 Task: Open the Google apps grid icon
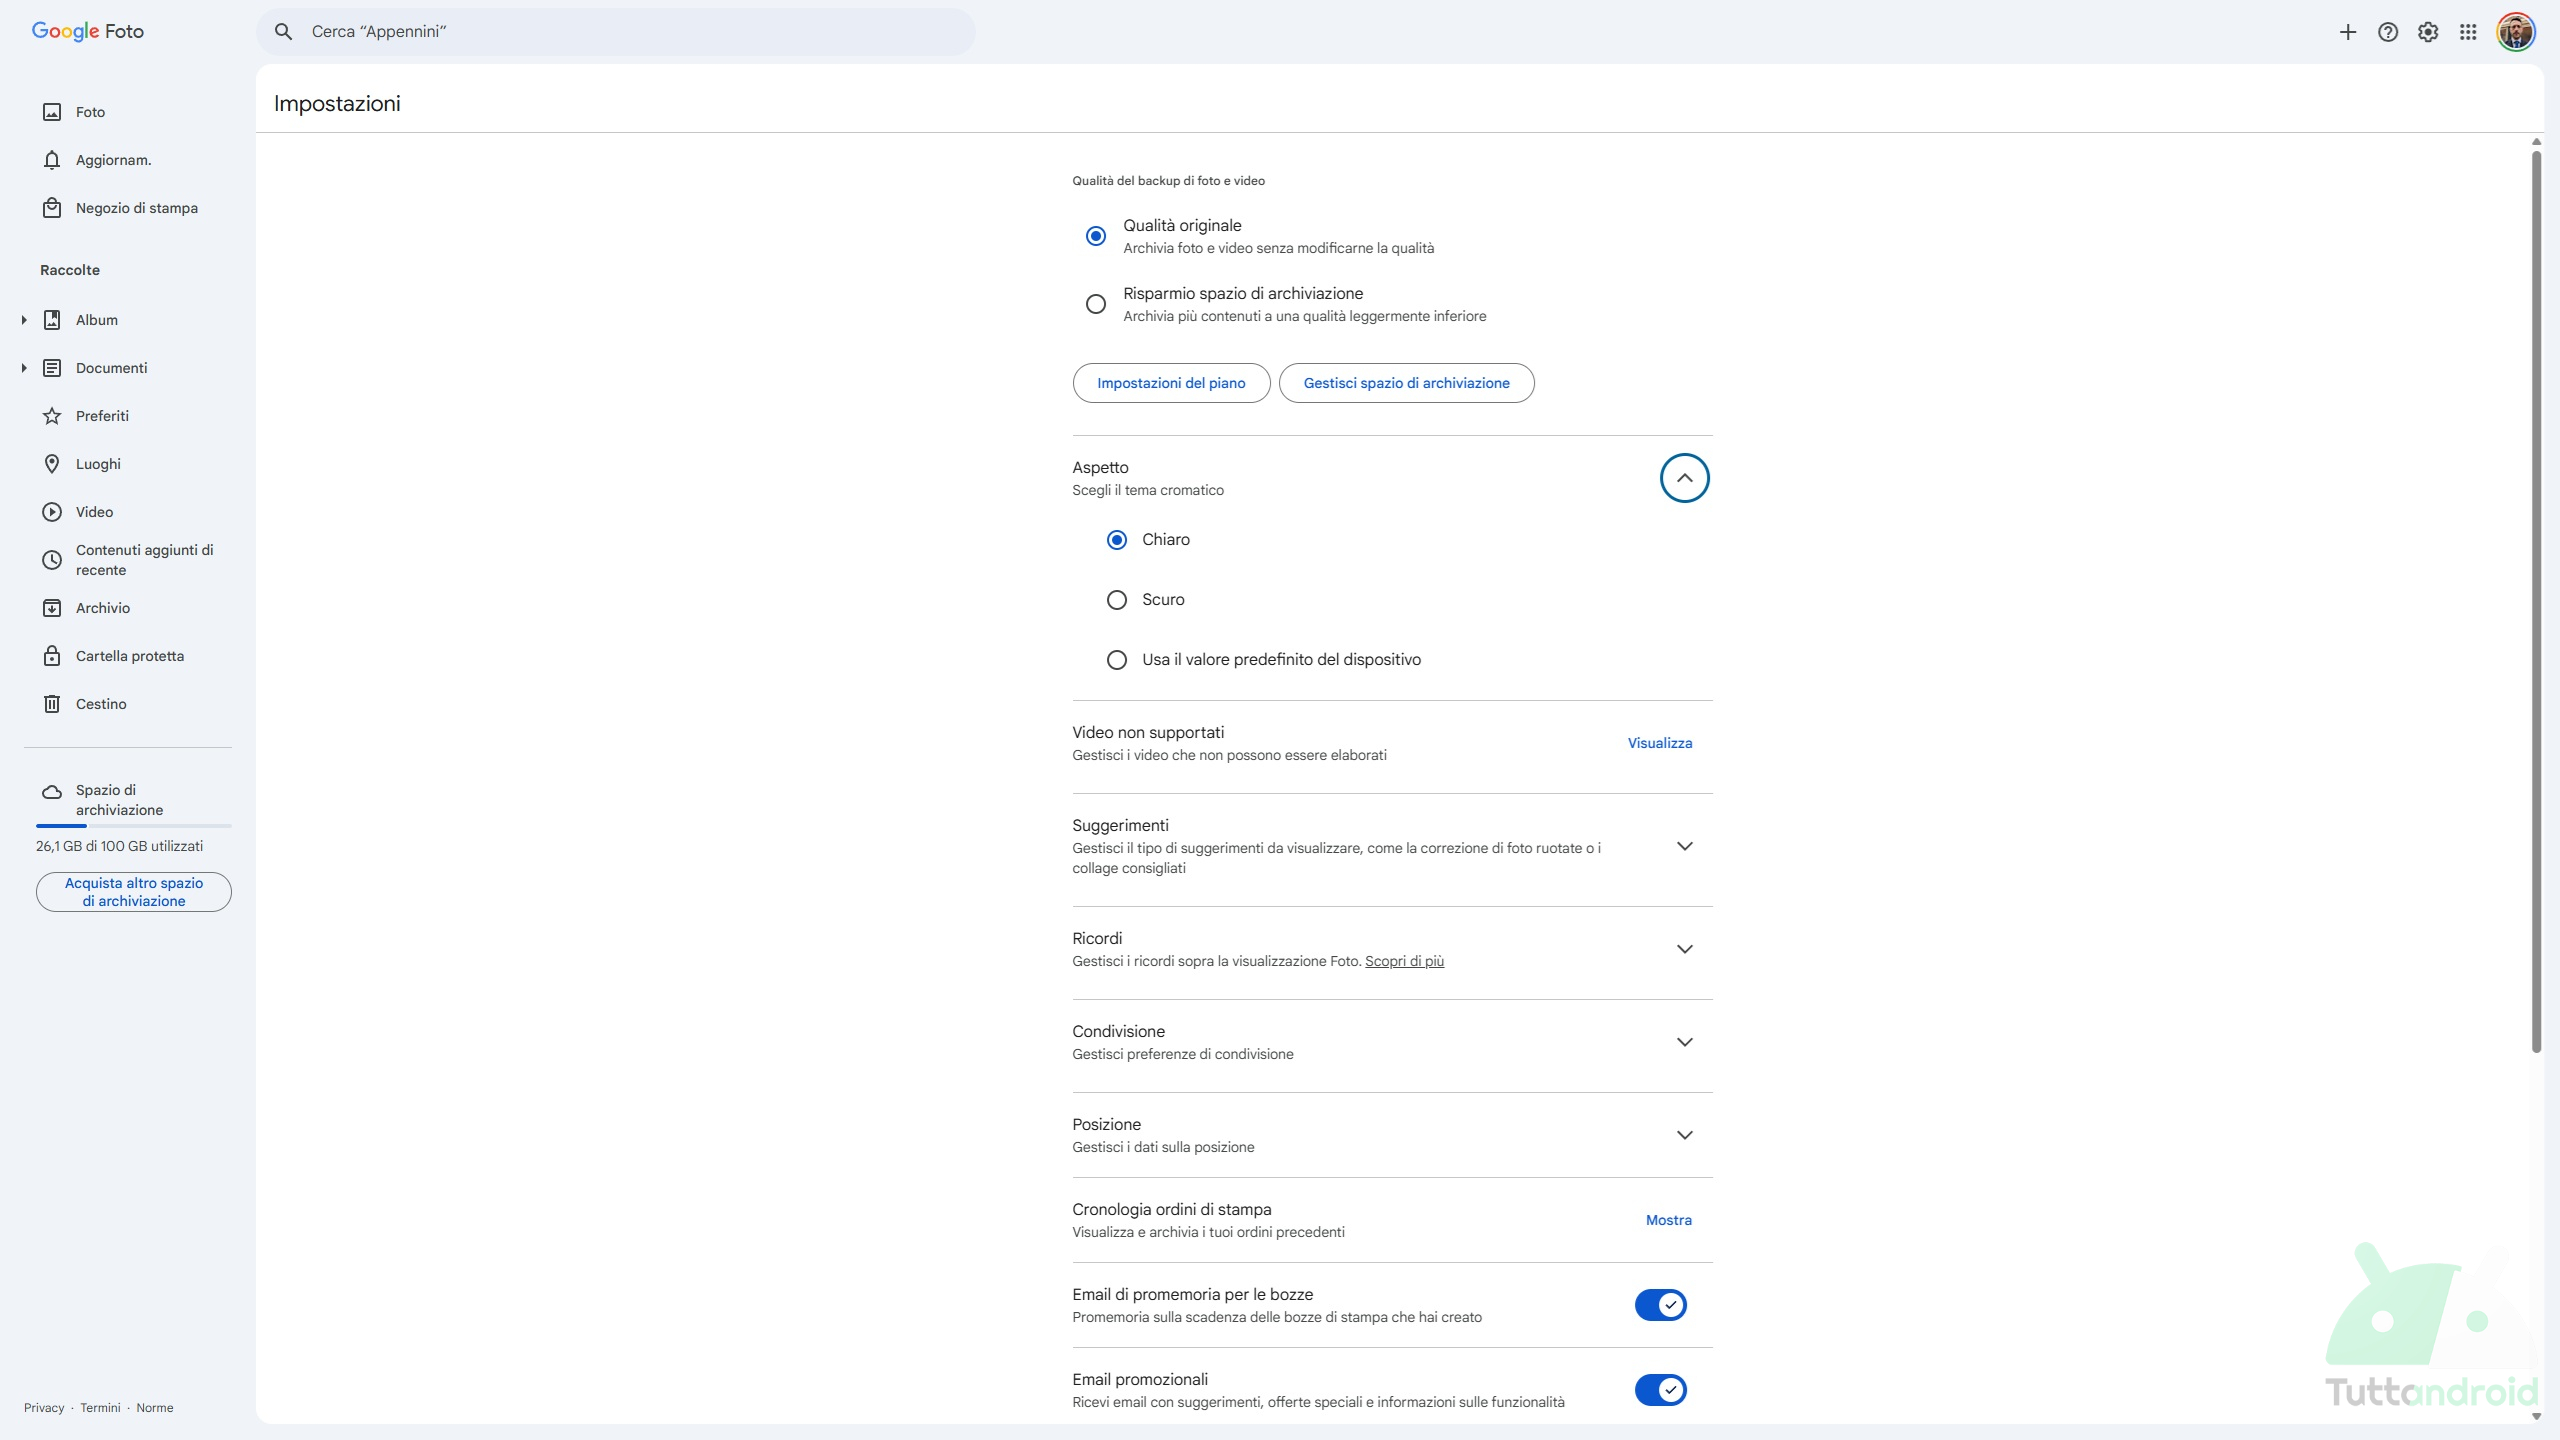[2468, 32]
